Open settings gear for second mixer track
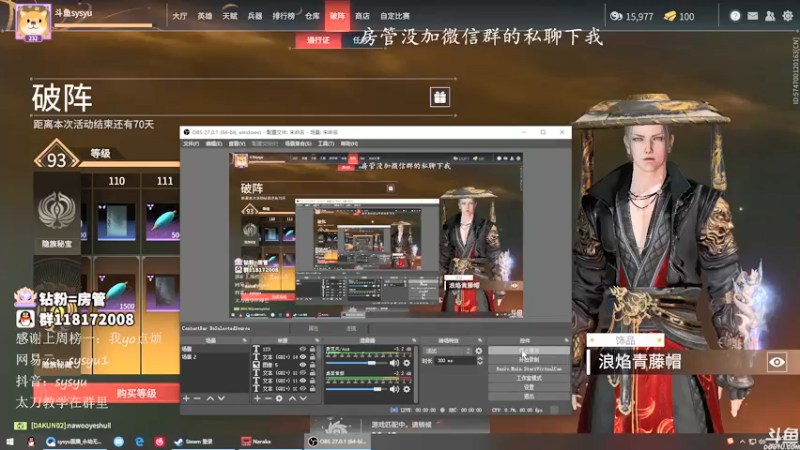 (407, 389)
